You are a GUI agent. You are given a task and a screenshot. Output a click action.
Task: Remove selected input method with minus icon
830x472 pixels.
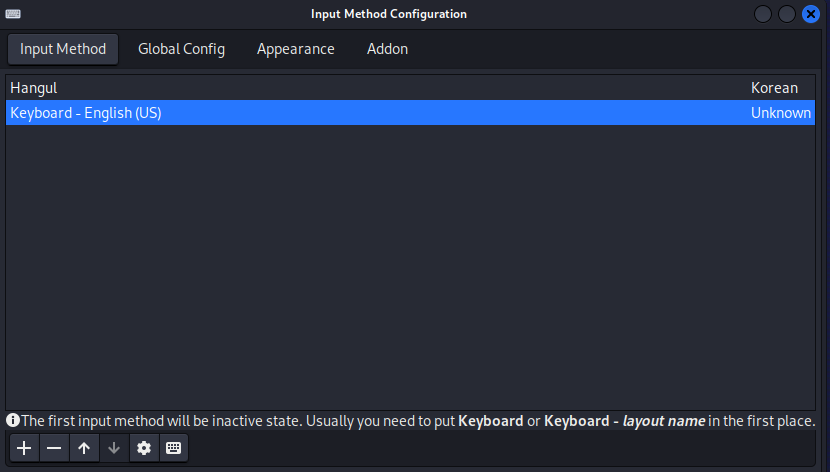coord(54,448)
